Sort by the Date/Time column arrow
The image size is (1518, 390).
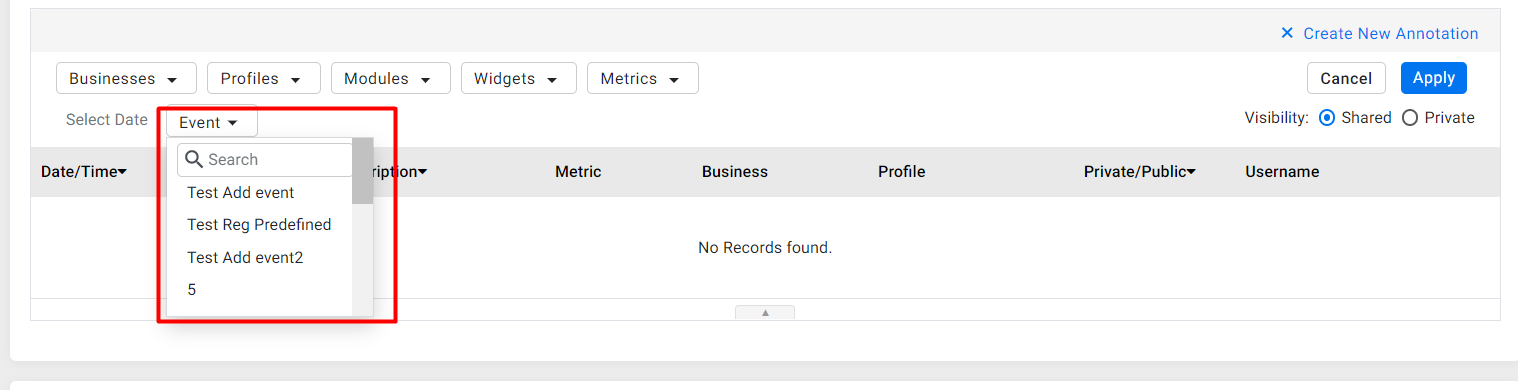click(122, 172)
